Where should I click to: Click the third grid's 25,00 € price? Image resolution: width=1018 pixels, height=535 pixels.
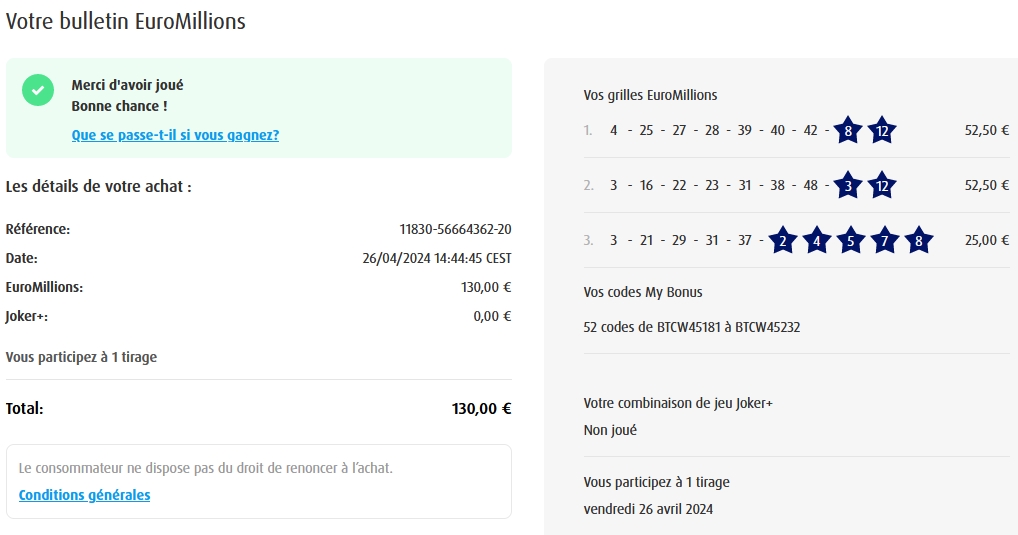click(986, 240)
